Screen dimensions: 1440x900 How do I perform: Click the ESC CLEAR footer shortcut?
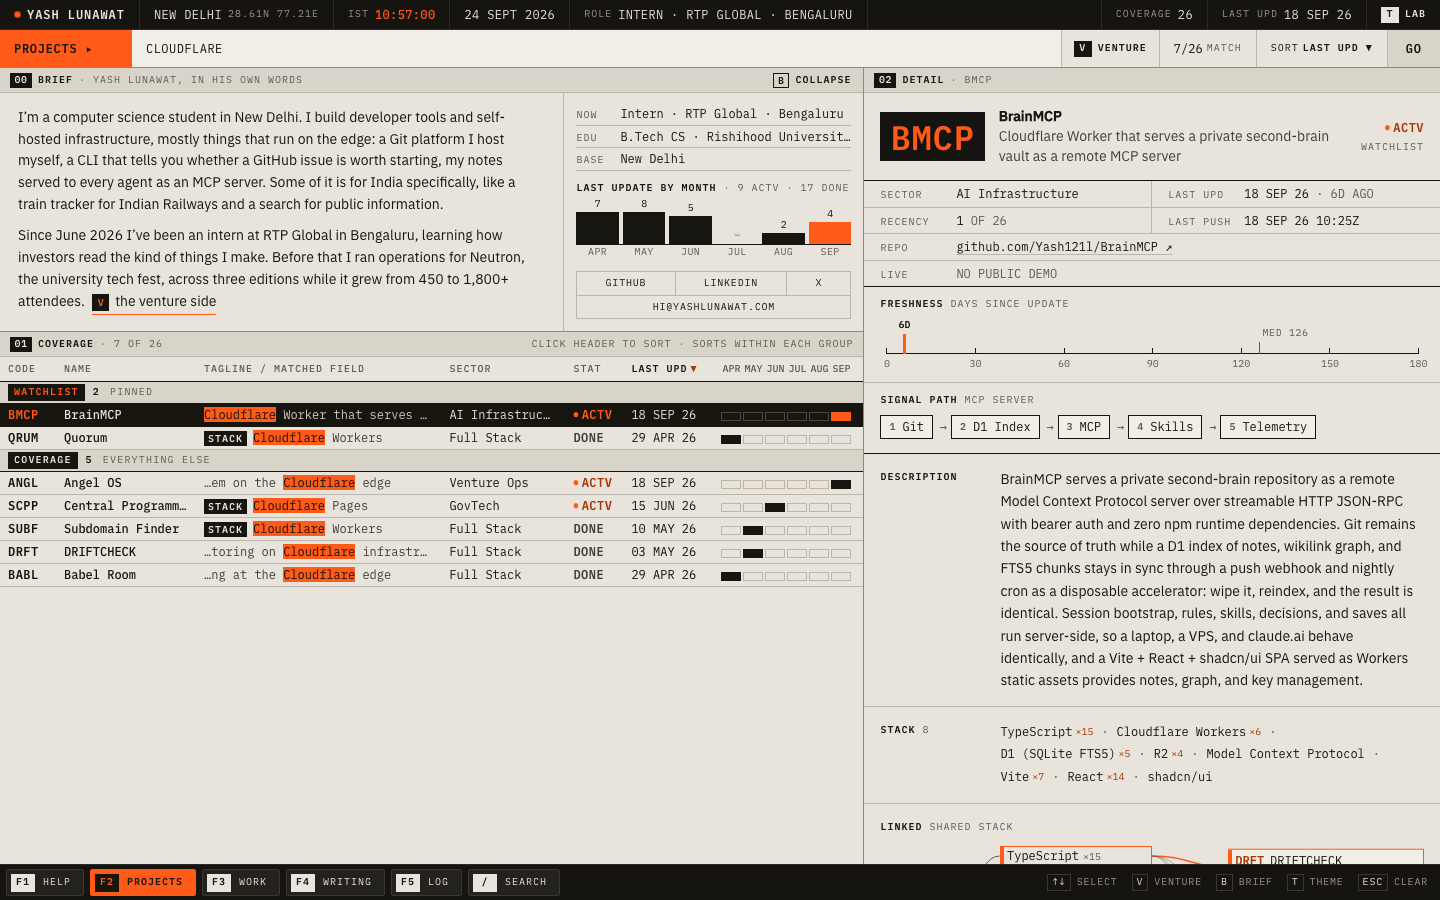1393,882
